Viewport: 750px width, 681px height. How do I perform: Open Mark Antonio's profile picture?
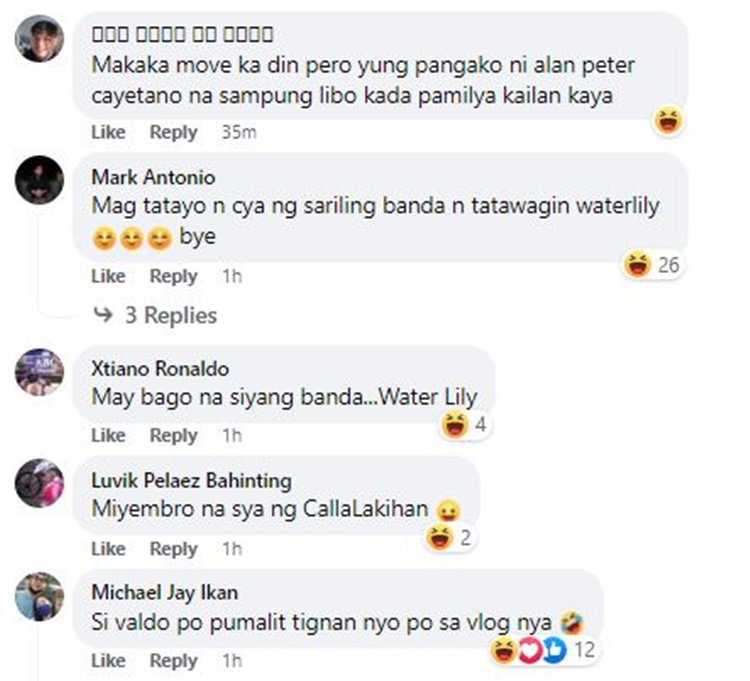pos(39,180)
